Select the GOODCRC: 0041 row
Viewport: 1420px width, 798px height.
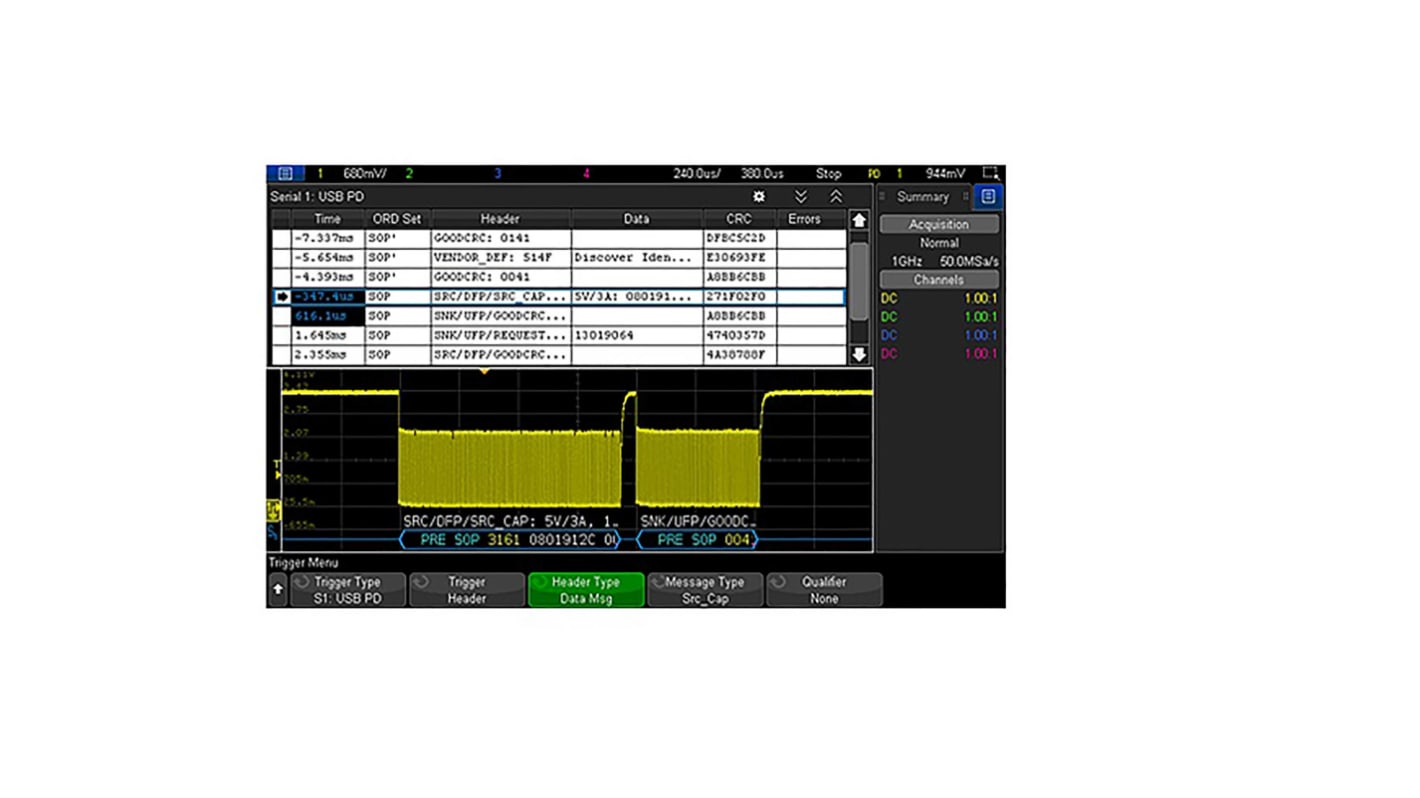[x=559, y=277]
